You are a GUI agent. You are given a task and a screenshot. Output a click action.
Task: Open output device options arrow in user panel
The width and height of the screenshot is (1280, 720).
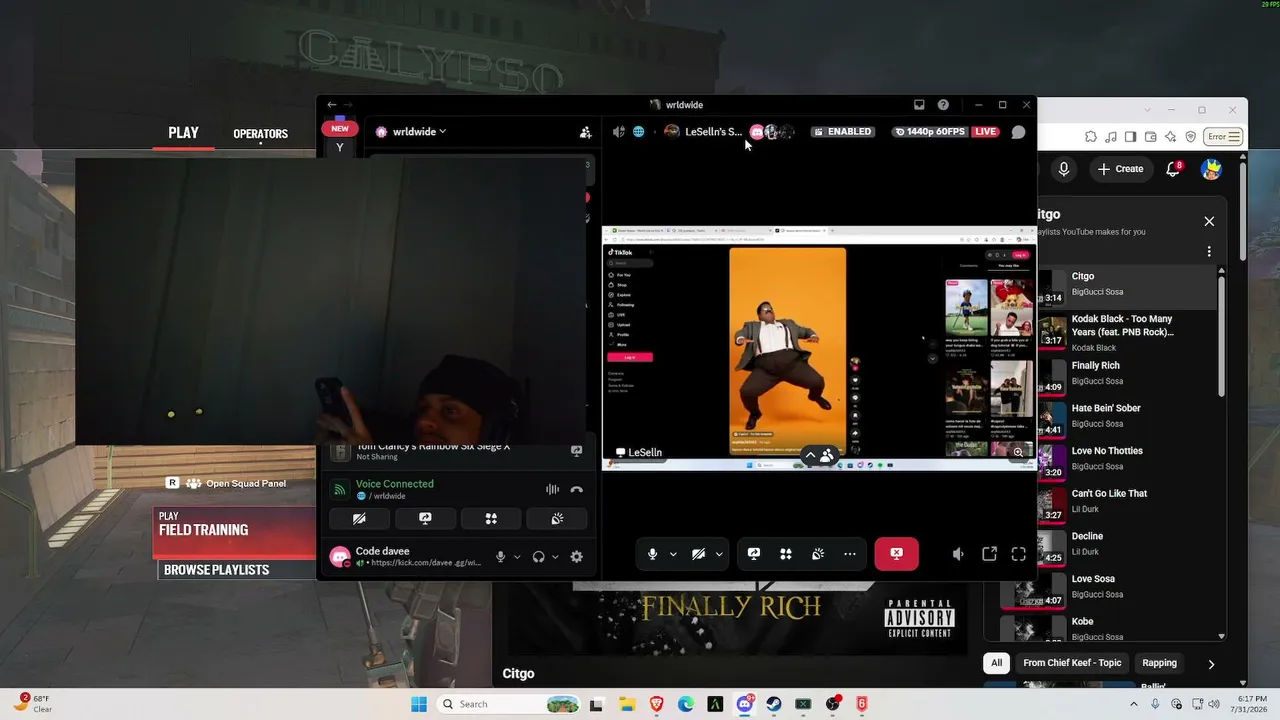click(555, 557)
